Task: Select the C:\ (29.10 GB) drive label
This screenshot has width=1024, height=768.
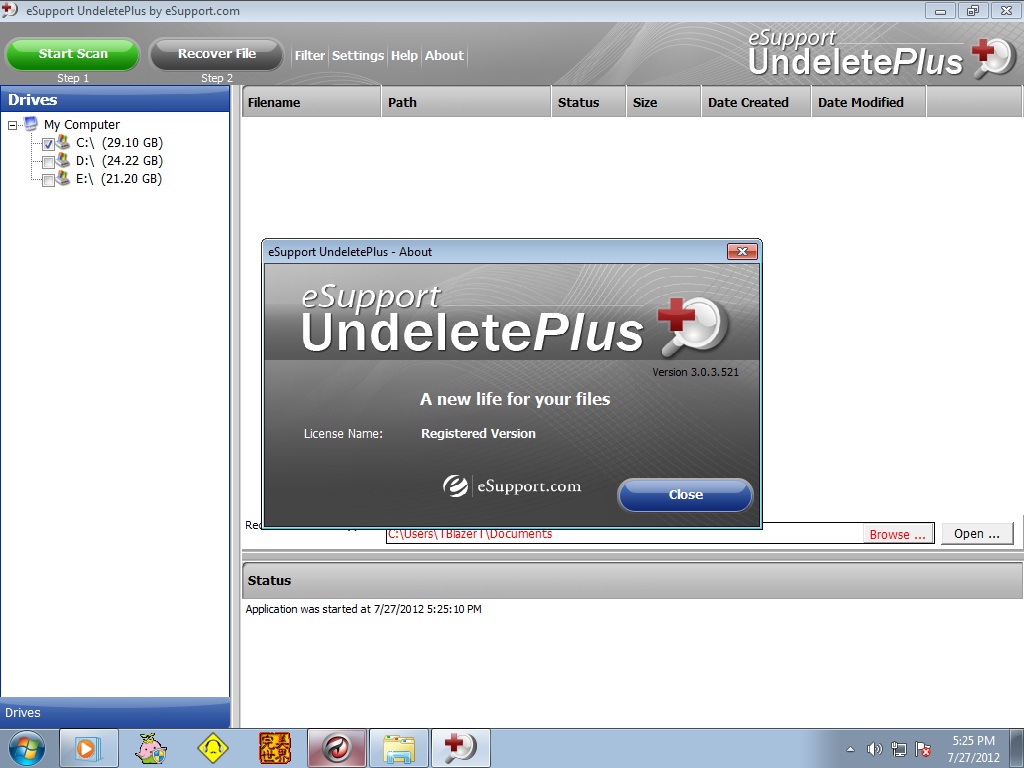Action: pos(120,142)
